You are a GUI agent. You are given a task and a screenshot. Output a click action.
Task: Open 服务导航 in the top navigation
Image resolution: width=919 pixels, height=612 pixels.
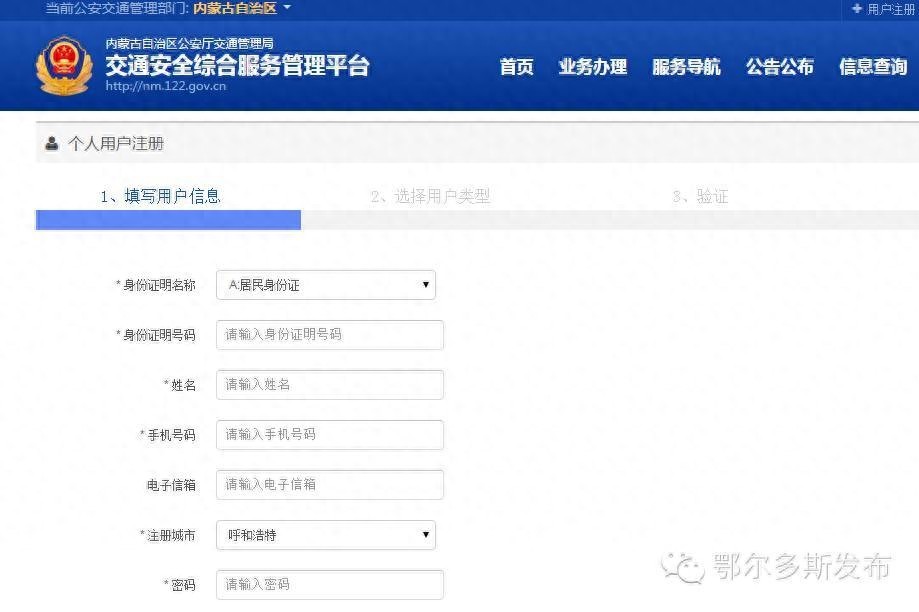(686, 67)
